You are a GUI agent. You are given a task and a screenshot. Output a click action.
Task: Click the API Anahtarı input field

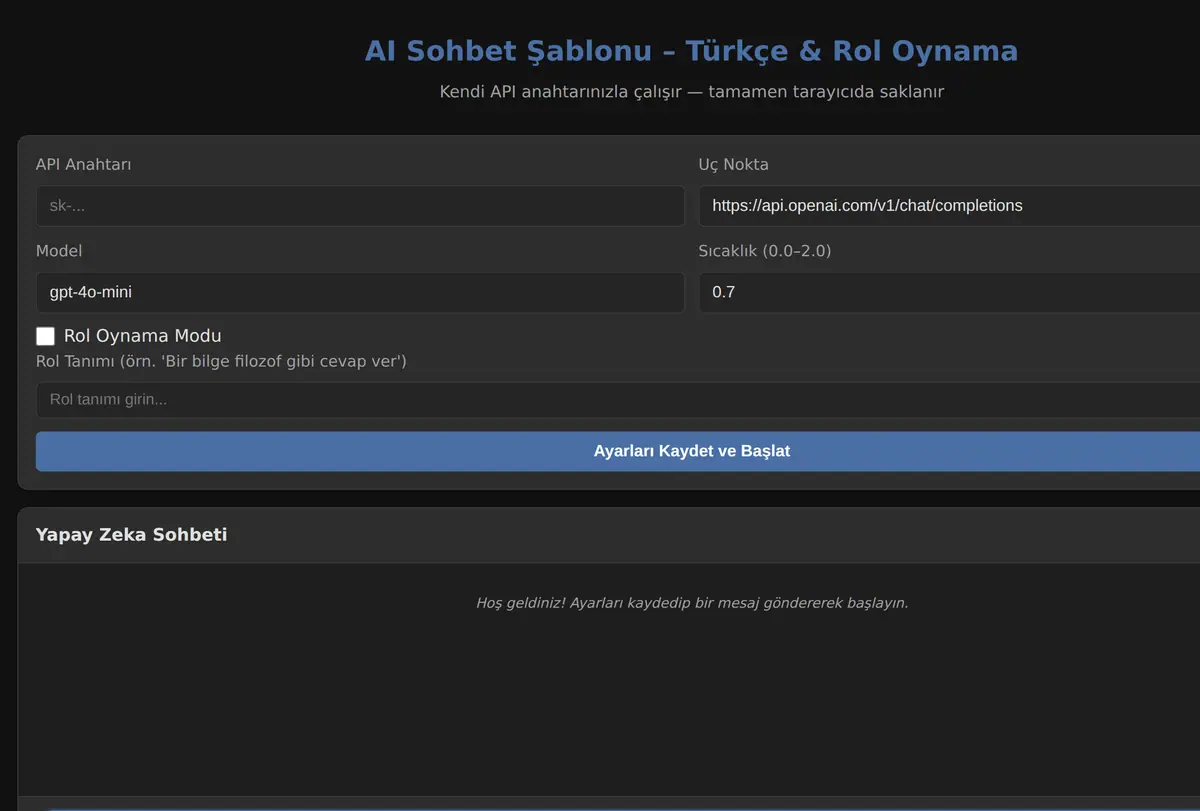[x=360, y=205]
